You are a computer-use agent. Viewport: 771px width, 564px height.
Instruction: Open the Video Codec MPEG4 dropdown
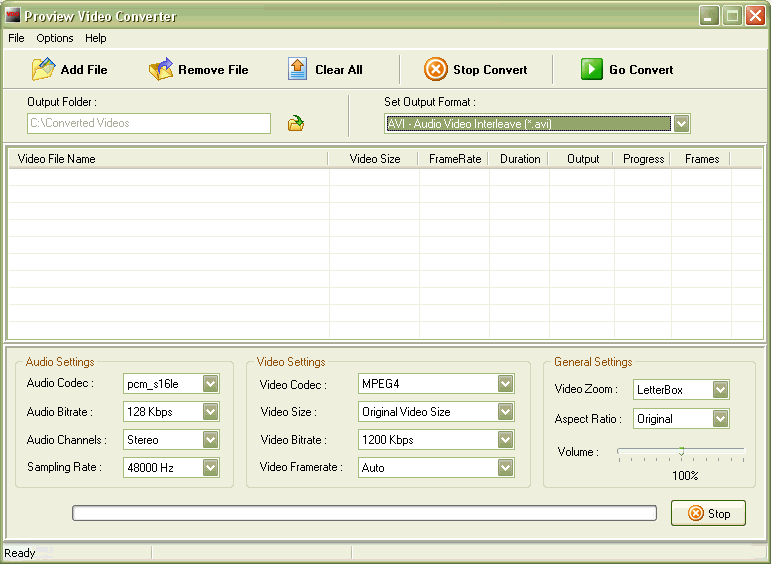click(505, 384)
